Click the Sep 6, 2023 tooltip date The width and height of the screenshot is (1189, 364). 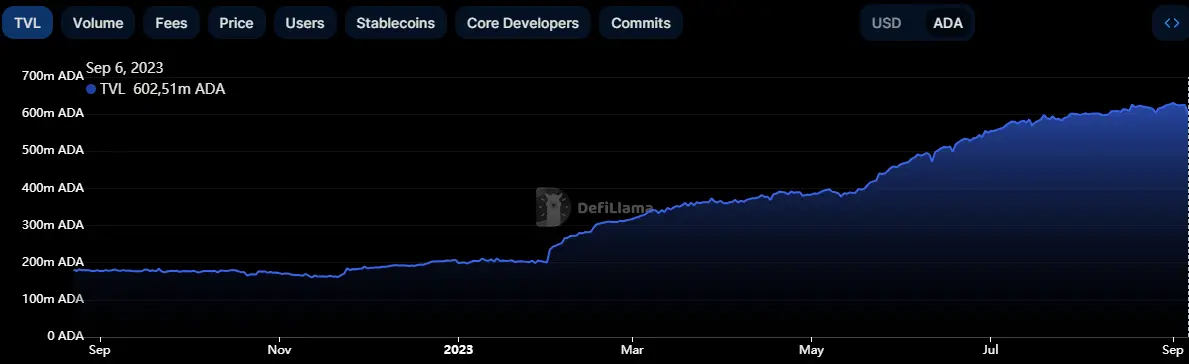coord(124,69)
